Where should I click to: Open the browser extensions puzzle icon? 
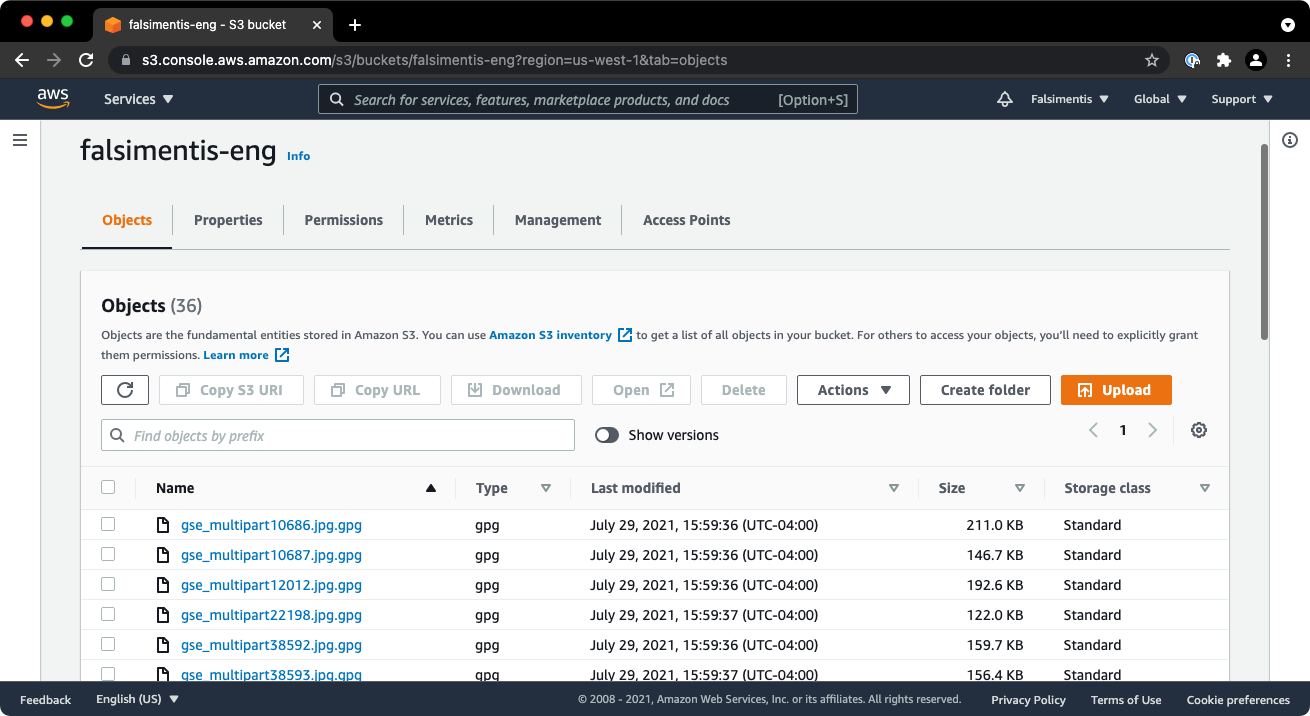click(x=1224, y=60)
